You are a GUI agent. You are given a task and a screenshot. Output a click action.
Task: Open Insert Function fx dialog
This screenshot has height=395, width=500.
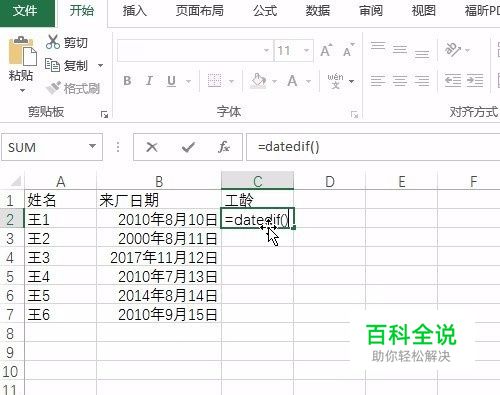[x=224, y=147]
